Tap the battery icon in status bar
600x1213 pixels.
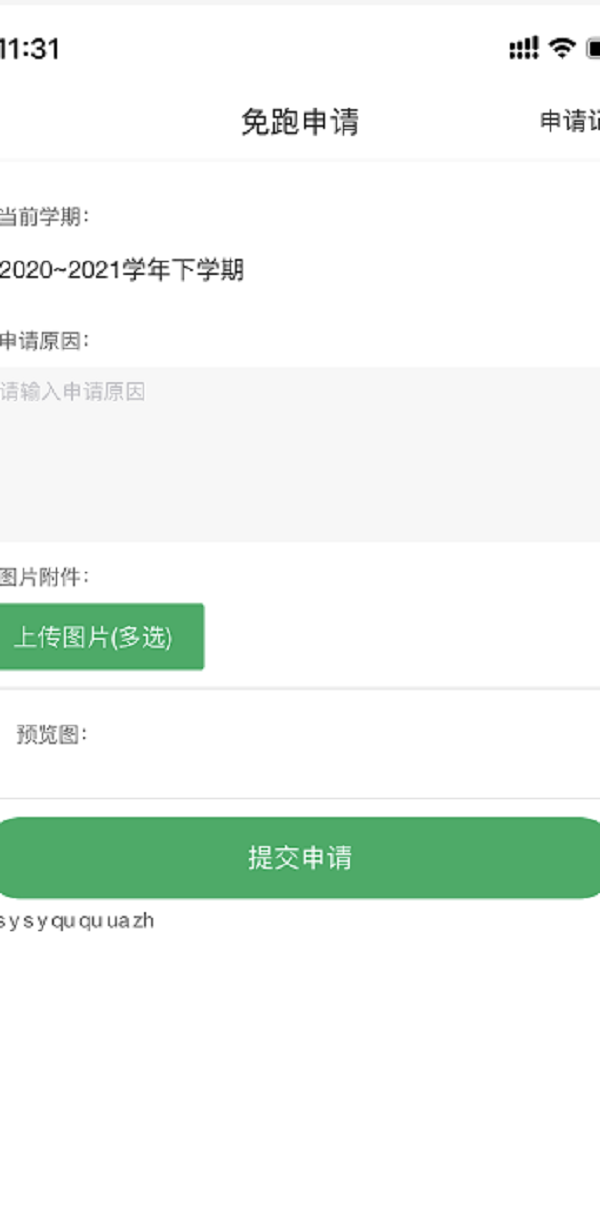[593, 47]
